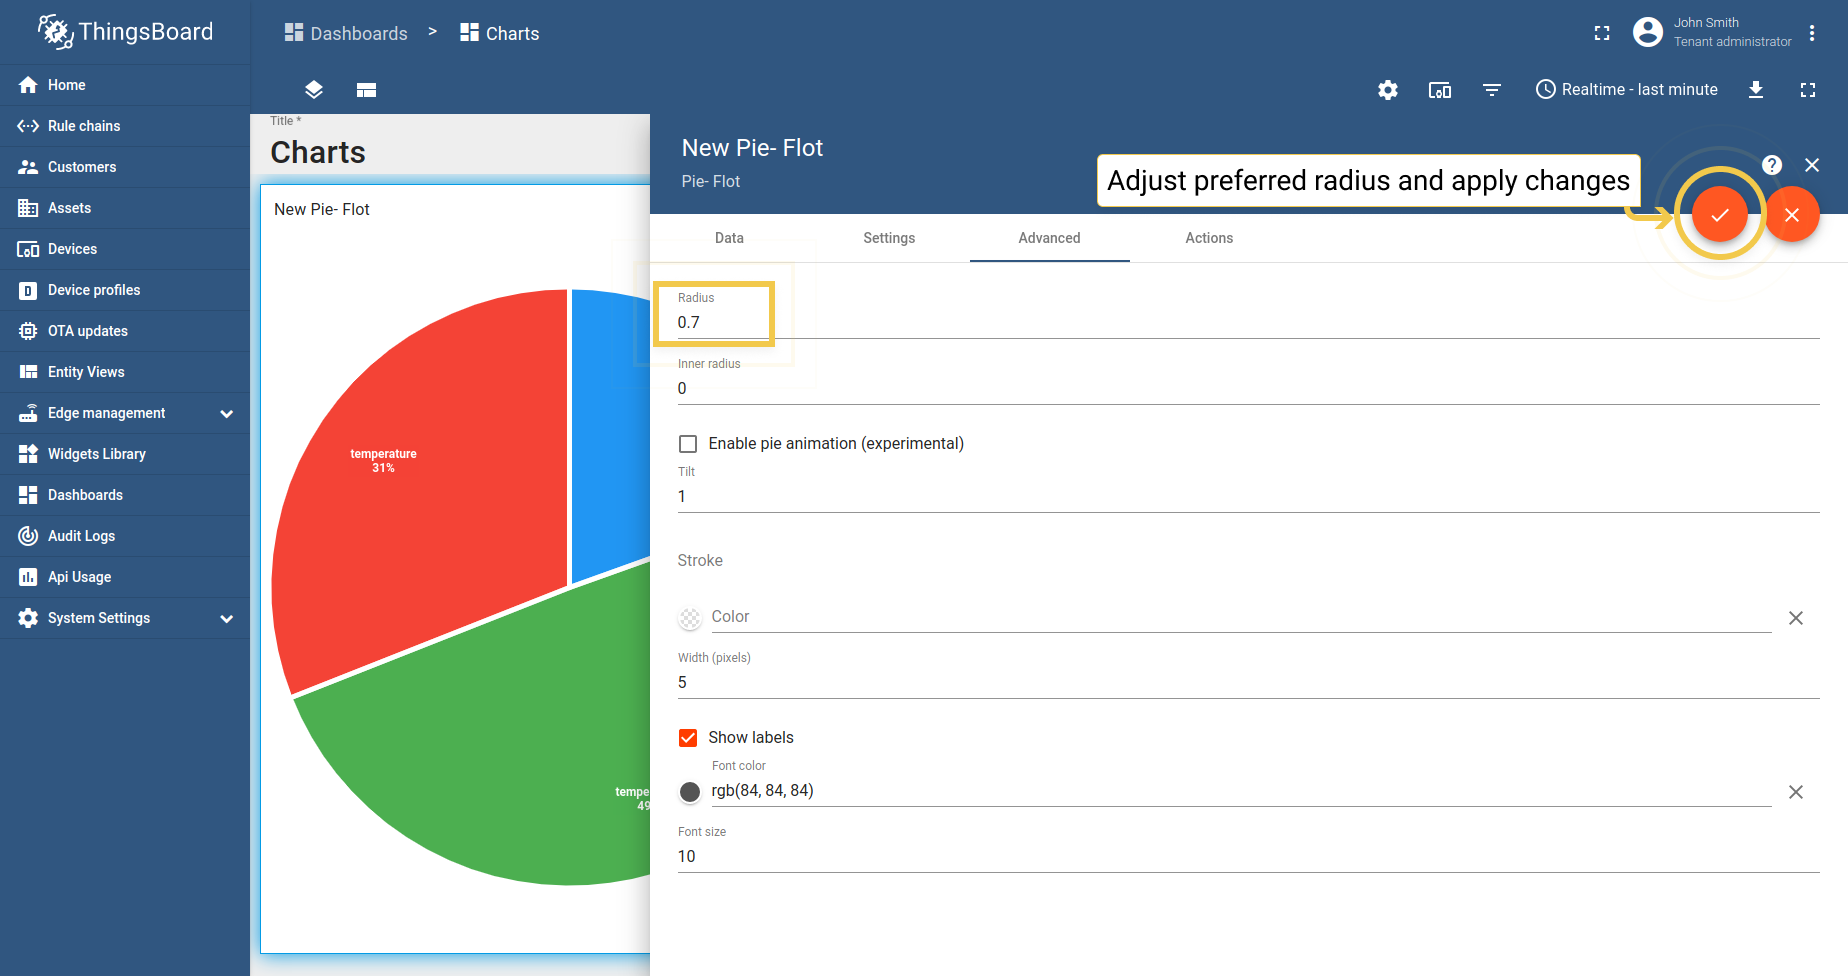Switch to the Settings tab

[889, 238]
